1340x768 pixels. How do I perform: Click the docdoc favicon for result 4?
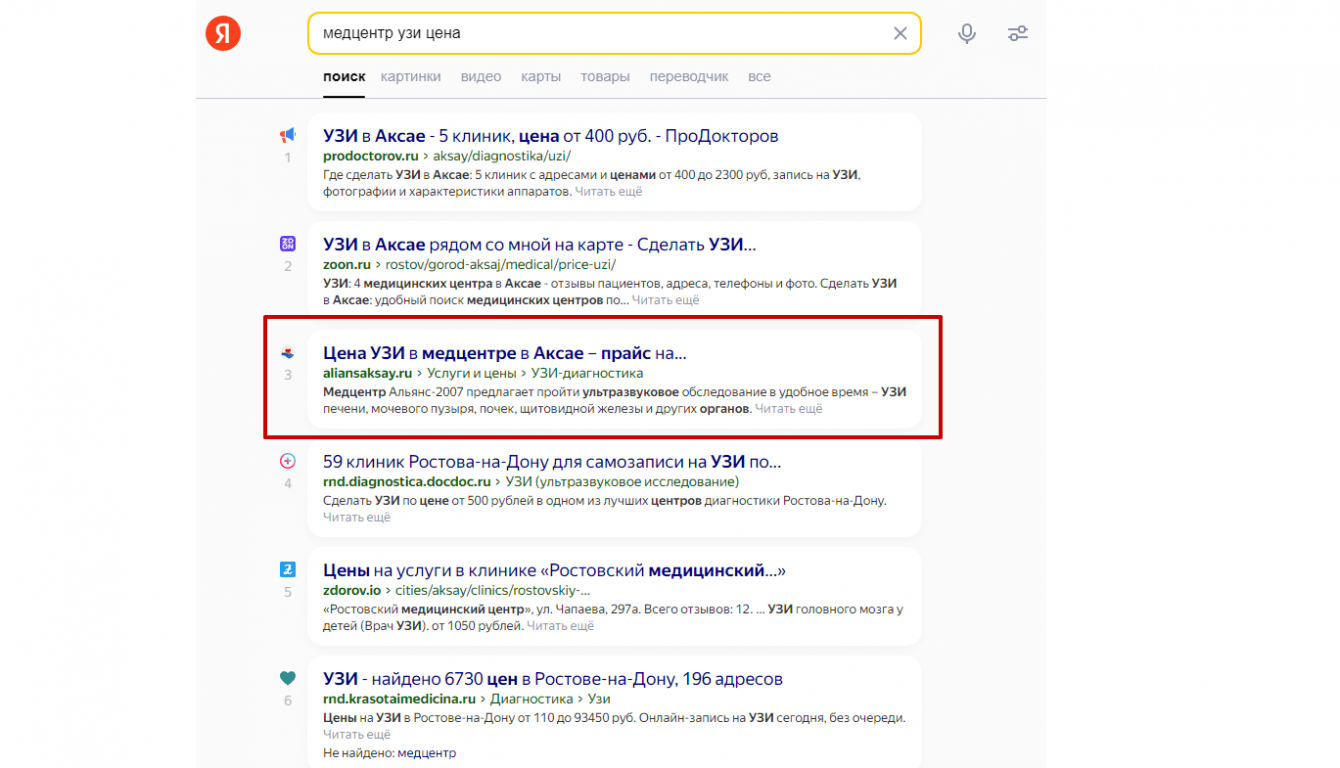click(288, 461)
